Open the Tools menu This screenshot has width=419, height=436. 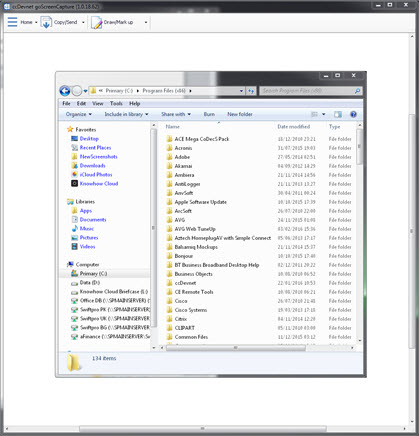(116, 103)
